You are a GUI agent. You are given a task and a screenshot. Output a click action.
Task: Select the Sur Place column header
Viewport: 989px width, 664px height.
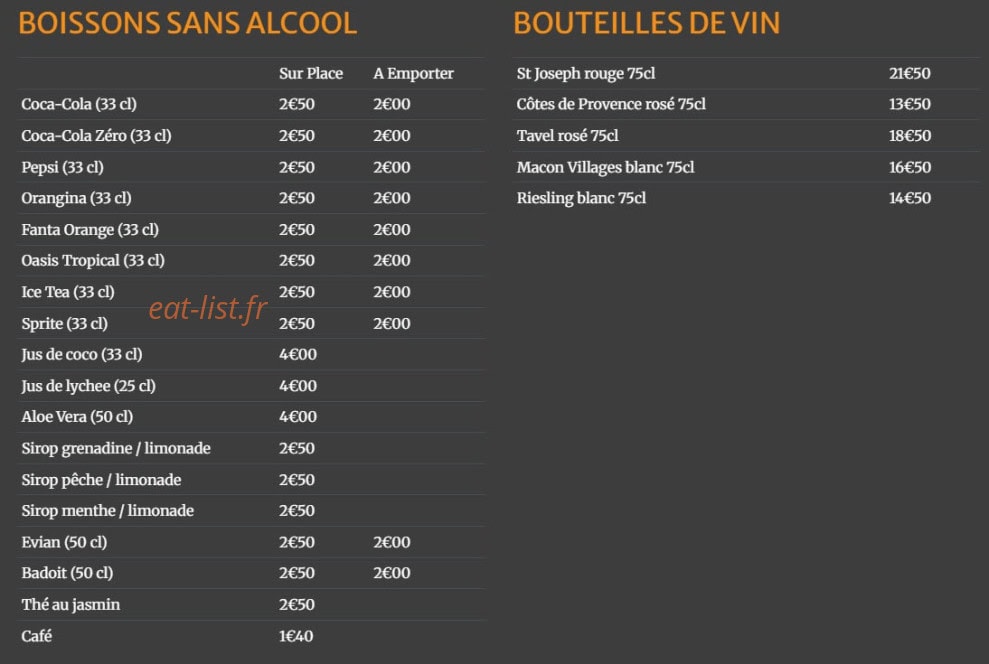click(x=311, y=73)
